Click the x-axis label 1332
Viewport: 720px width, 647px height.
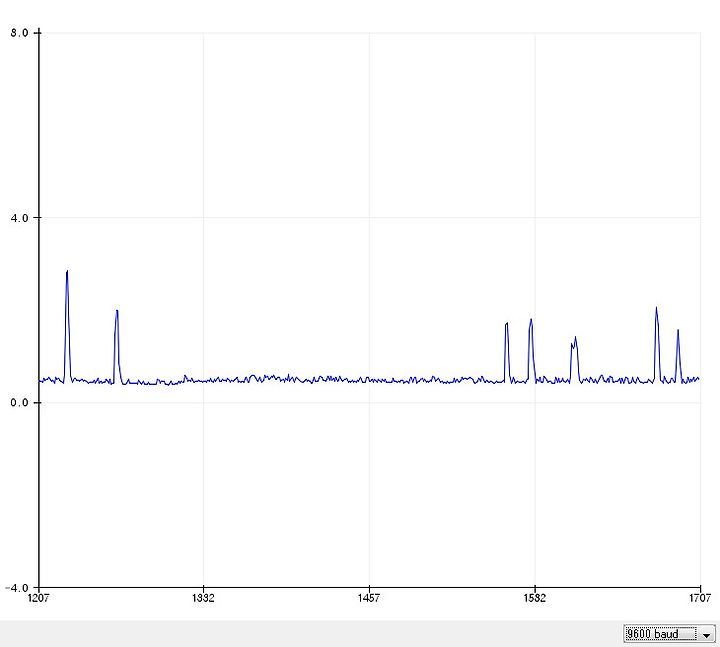[203, 597]
